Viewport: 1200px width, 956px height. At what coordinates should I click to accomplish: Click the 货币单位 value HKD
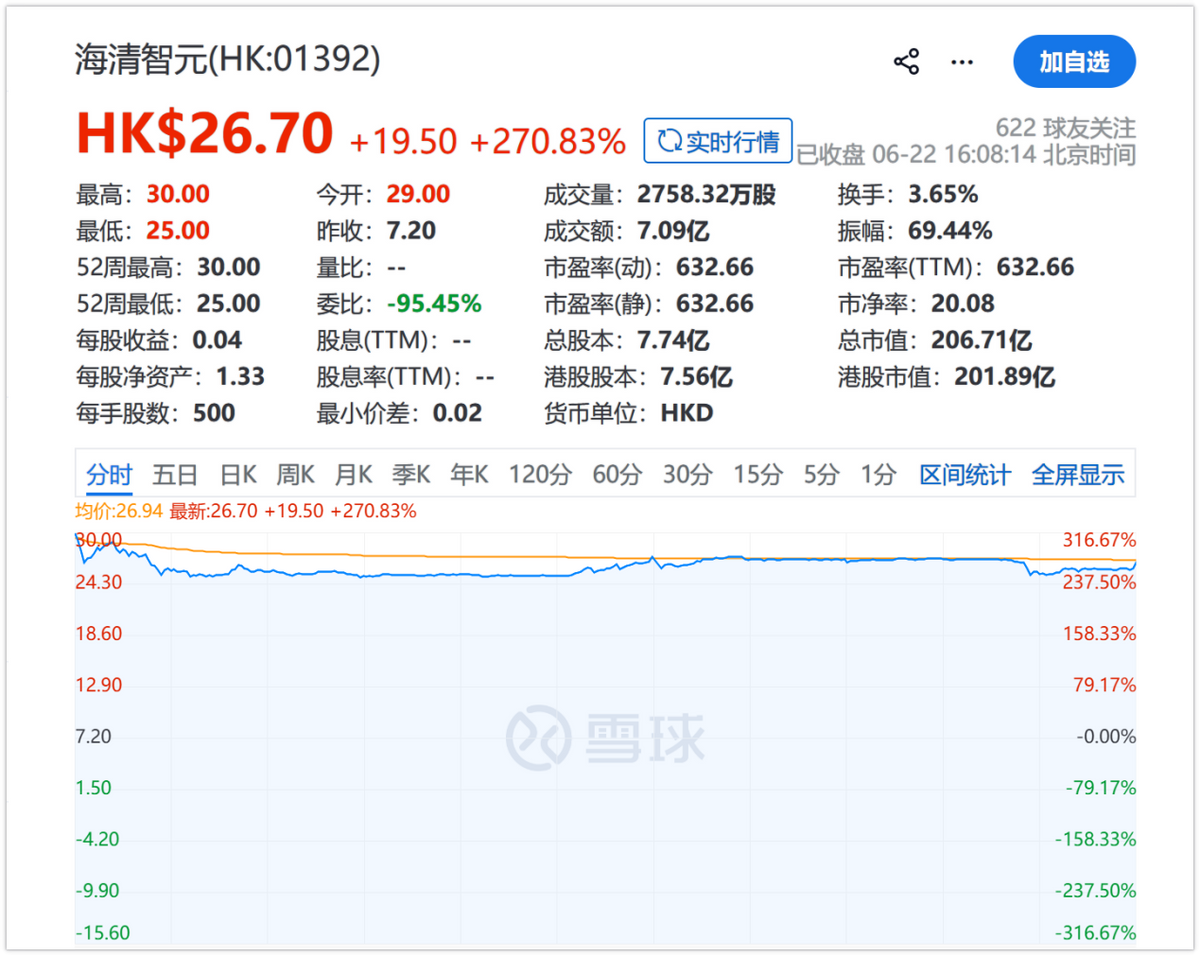(x=687, y=413)
